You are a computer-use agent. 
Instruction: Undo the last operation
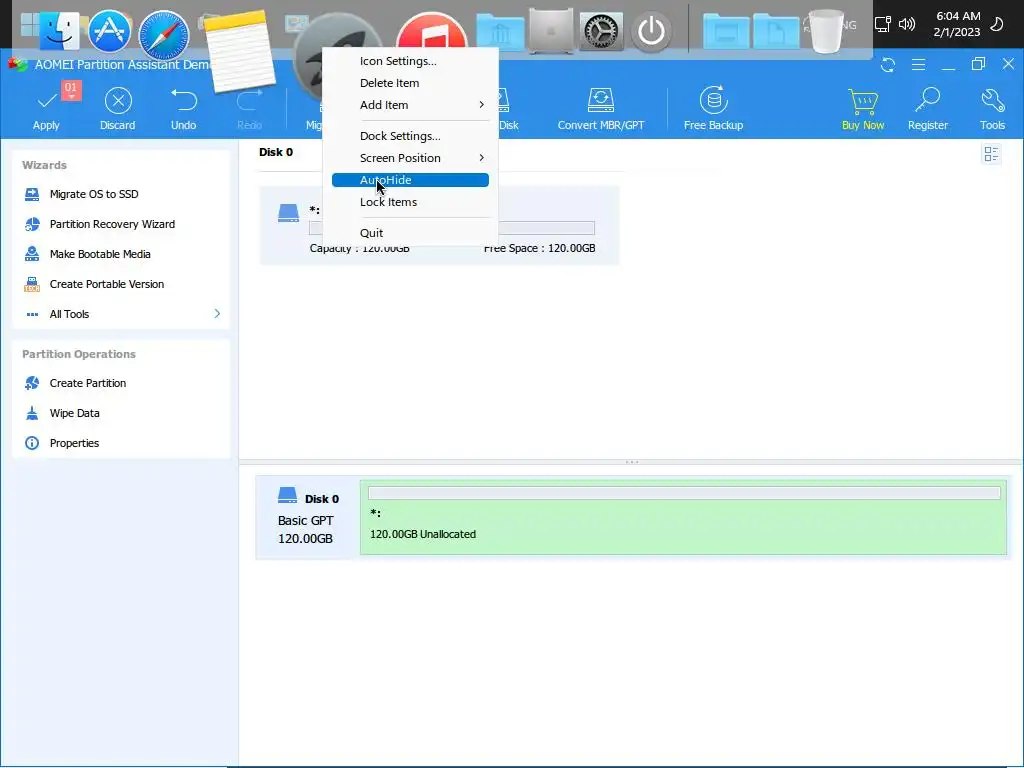coord(184,108)
